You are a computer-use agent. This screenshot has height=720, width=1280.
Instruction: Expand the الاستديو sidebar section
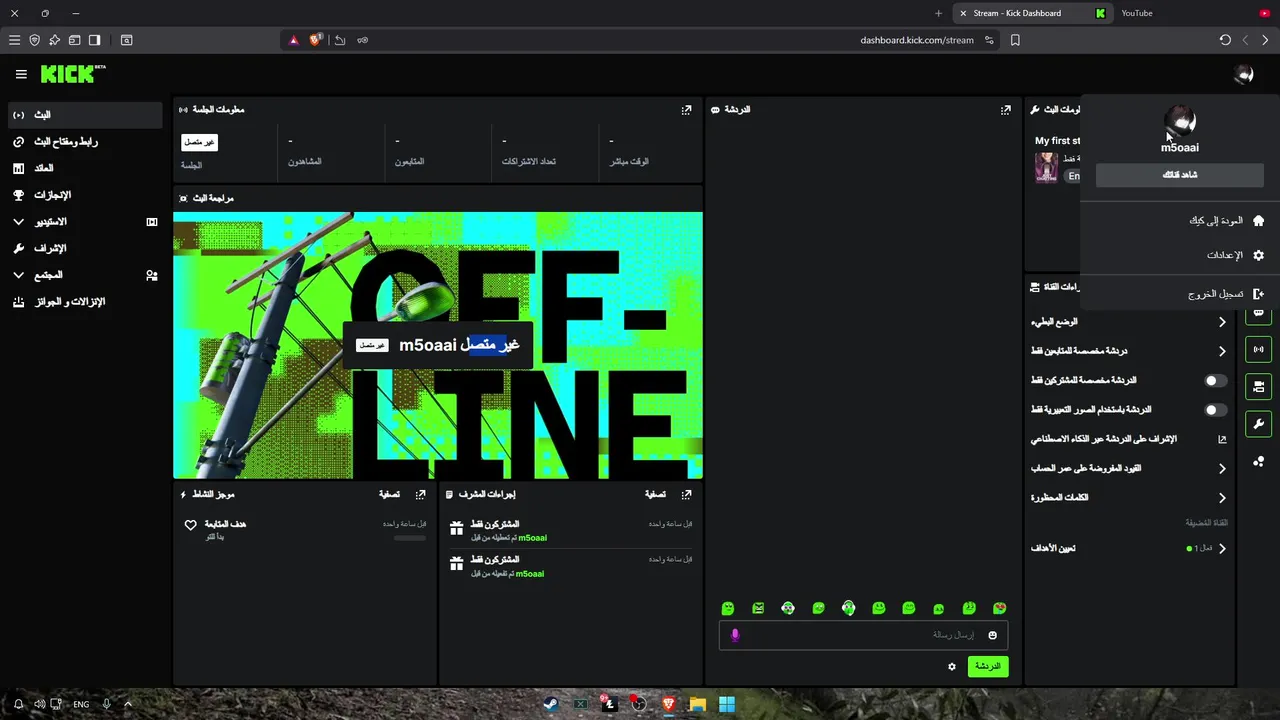(x=85, y=221)
